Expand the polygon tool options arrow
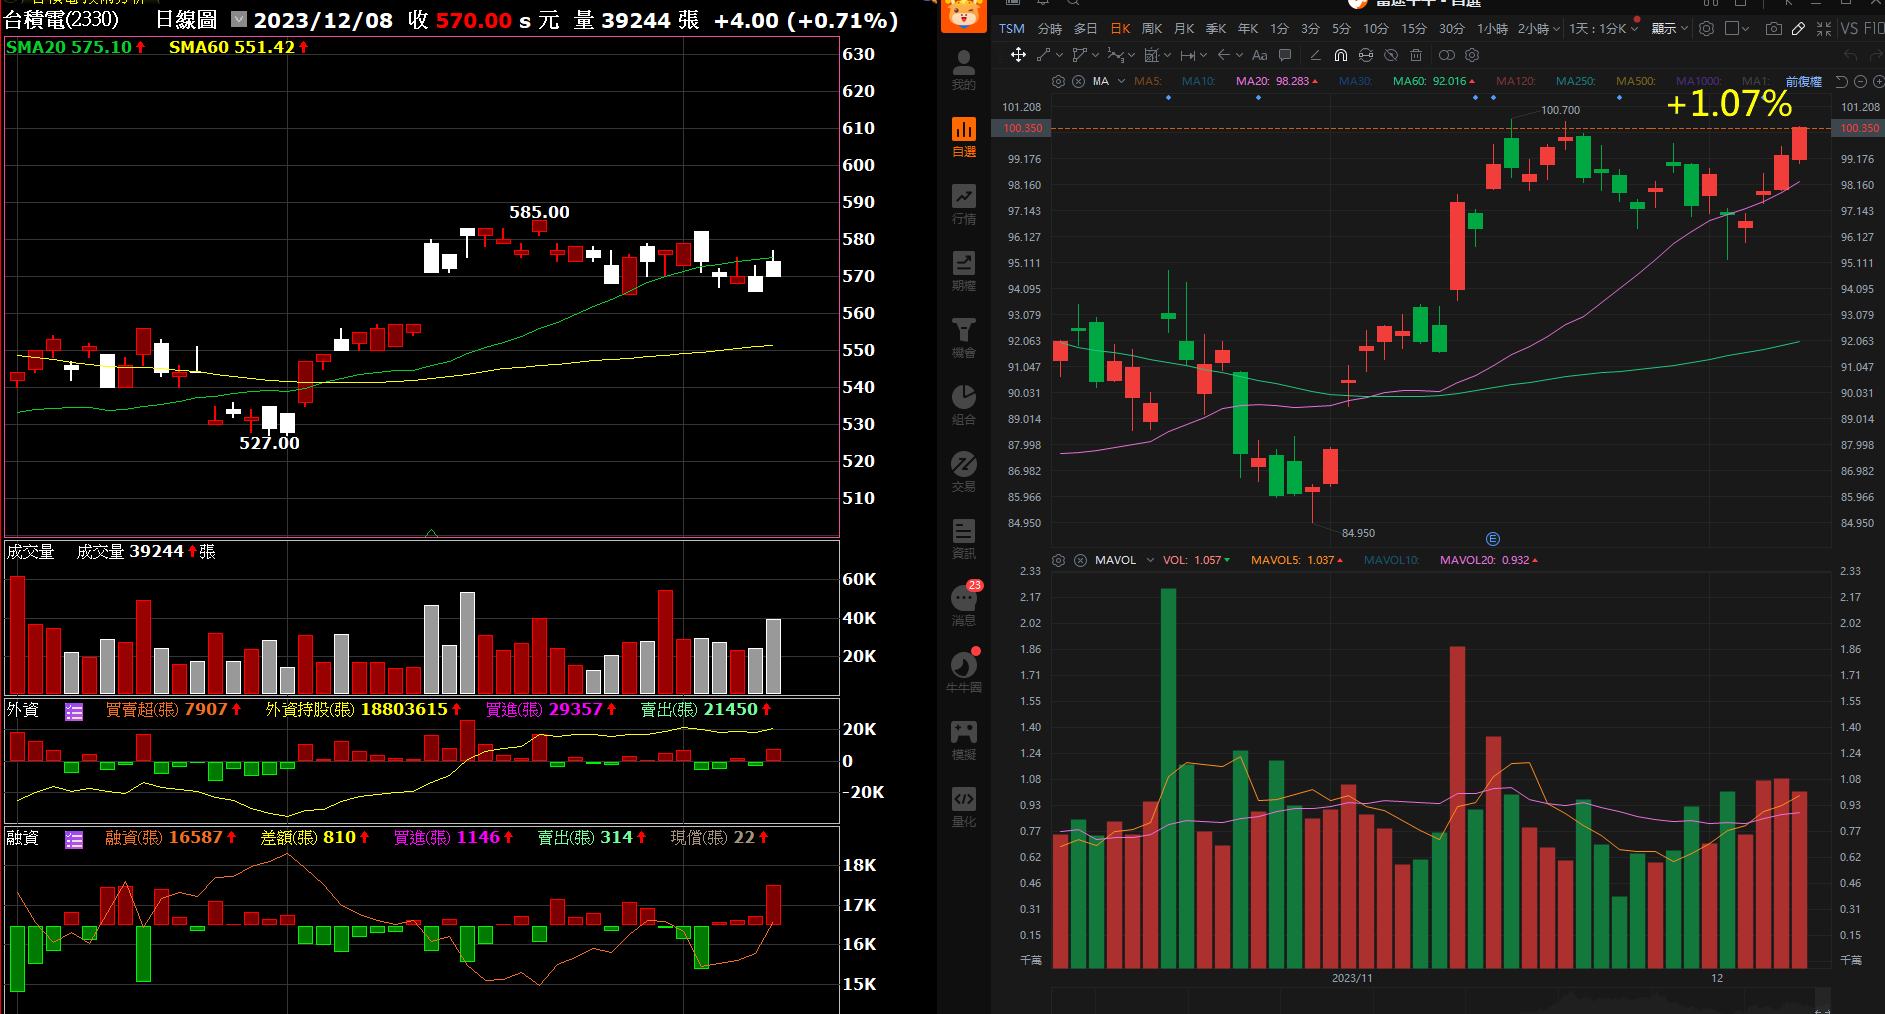The image size is (1885, 1014). point(1096,55)
